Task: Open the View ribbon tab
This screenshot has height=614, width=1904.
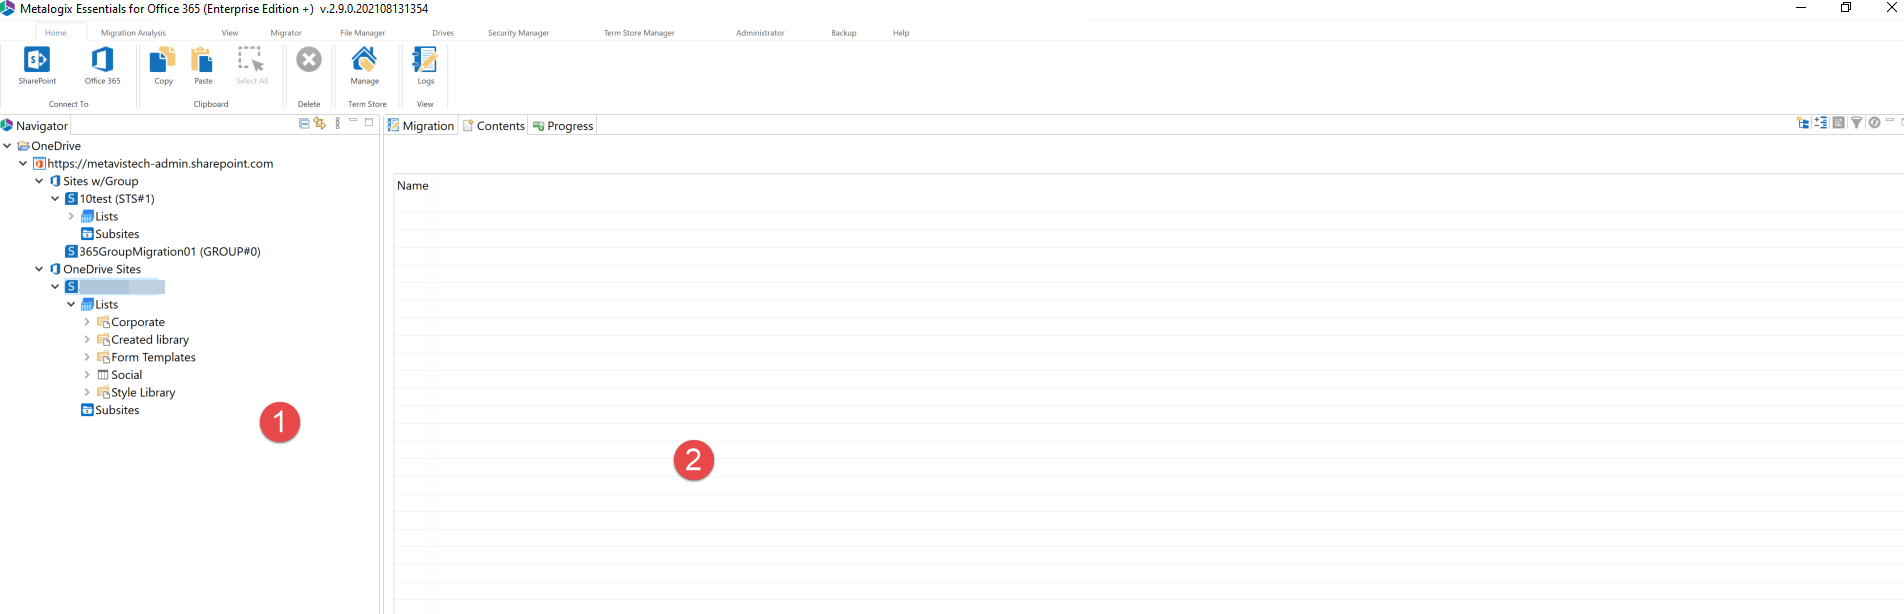Action: click(230, 33)
